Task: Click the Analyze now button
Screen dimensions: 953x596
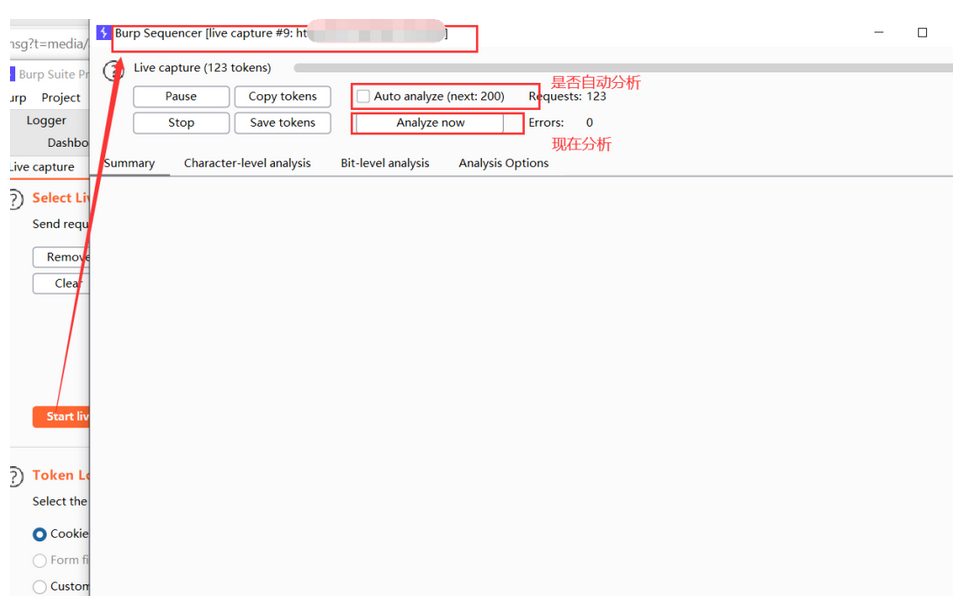Action: coord(430,123)
